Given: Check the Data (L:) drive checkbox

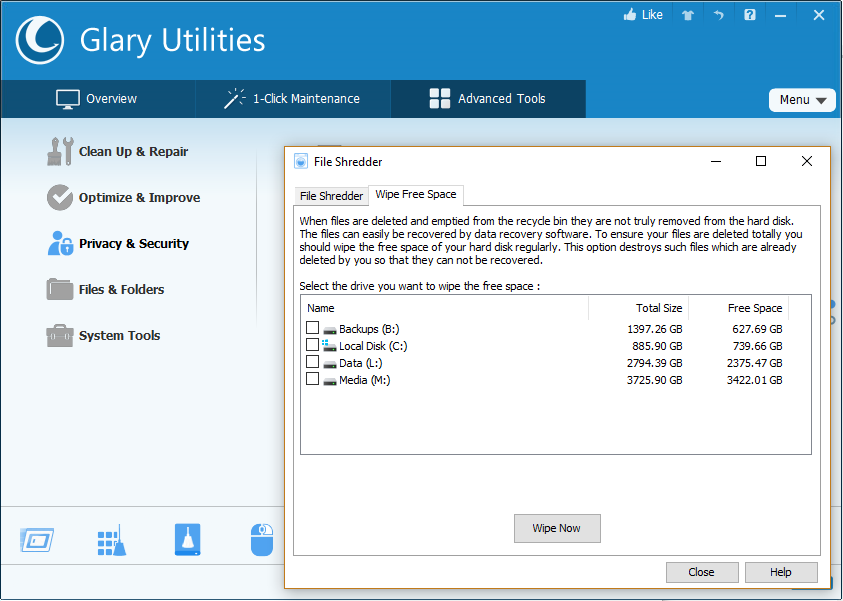Looking at the screenshot, I should pyautogui.click(x=312, y=362).
